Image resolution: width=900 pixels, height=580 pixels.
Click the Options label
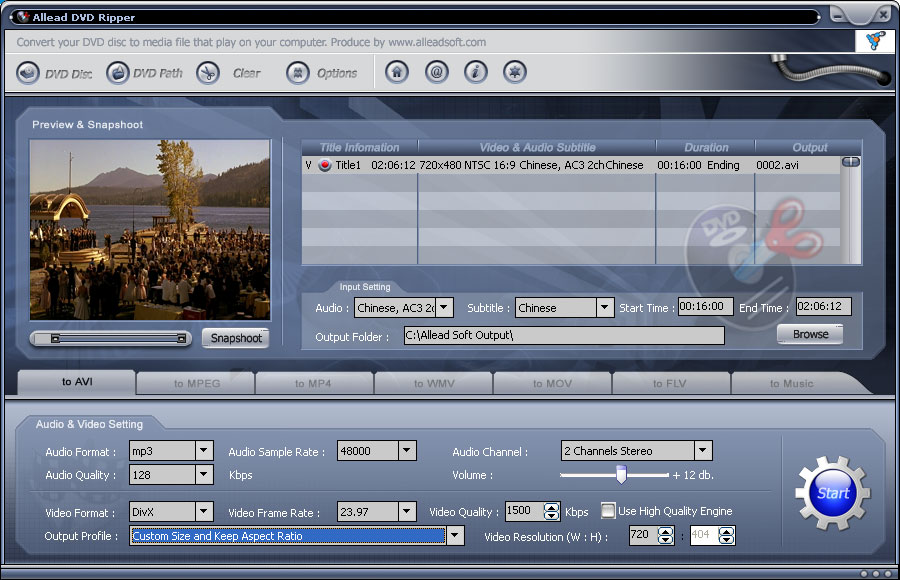(337, 74)
